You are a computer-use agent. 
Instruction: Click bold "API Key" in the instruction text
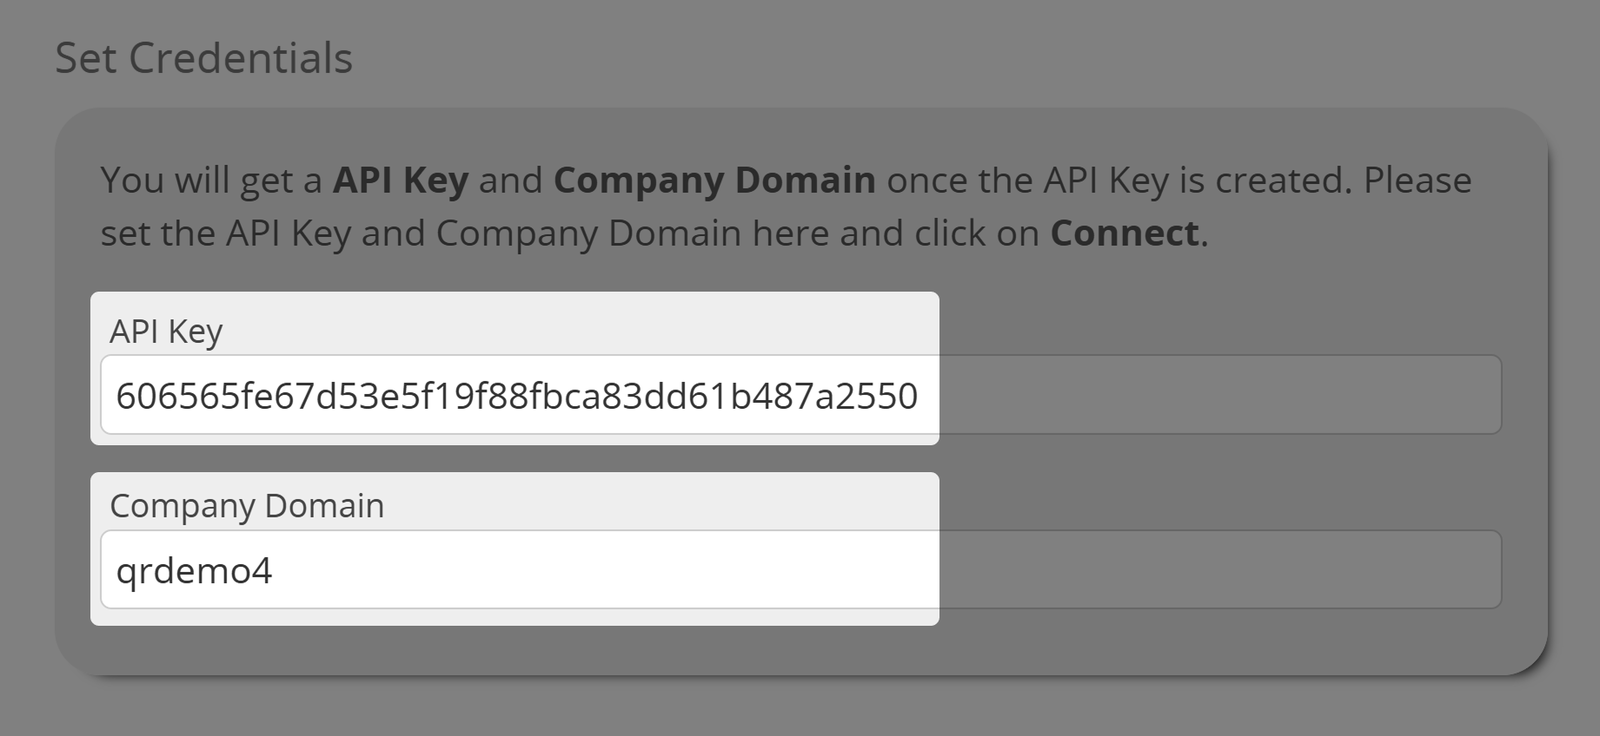pyautogui.click(x=400, y=180)
